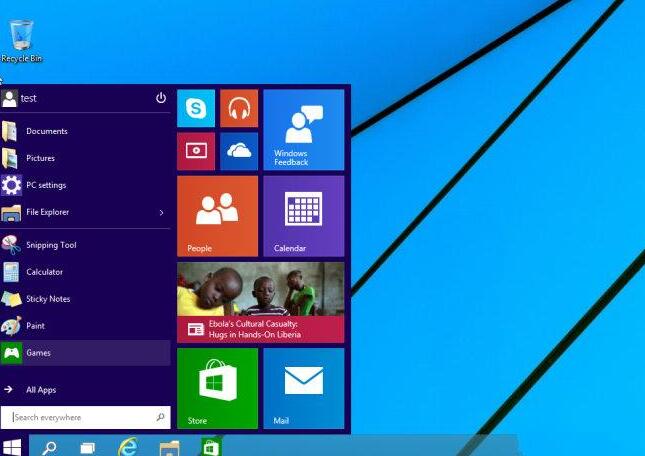Launch Internet Explorer from the taskbar
This screenshot has height=456, width=645.
128,447
